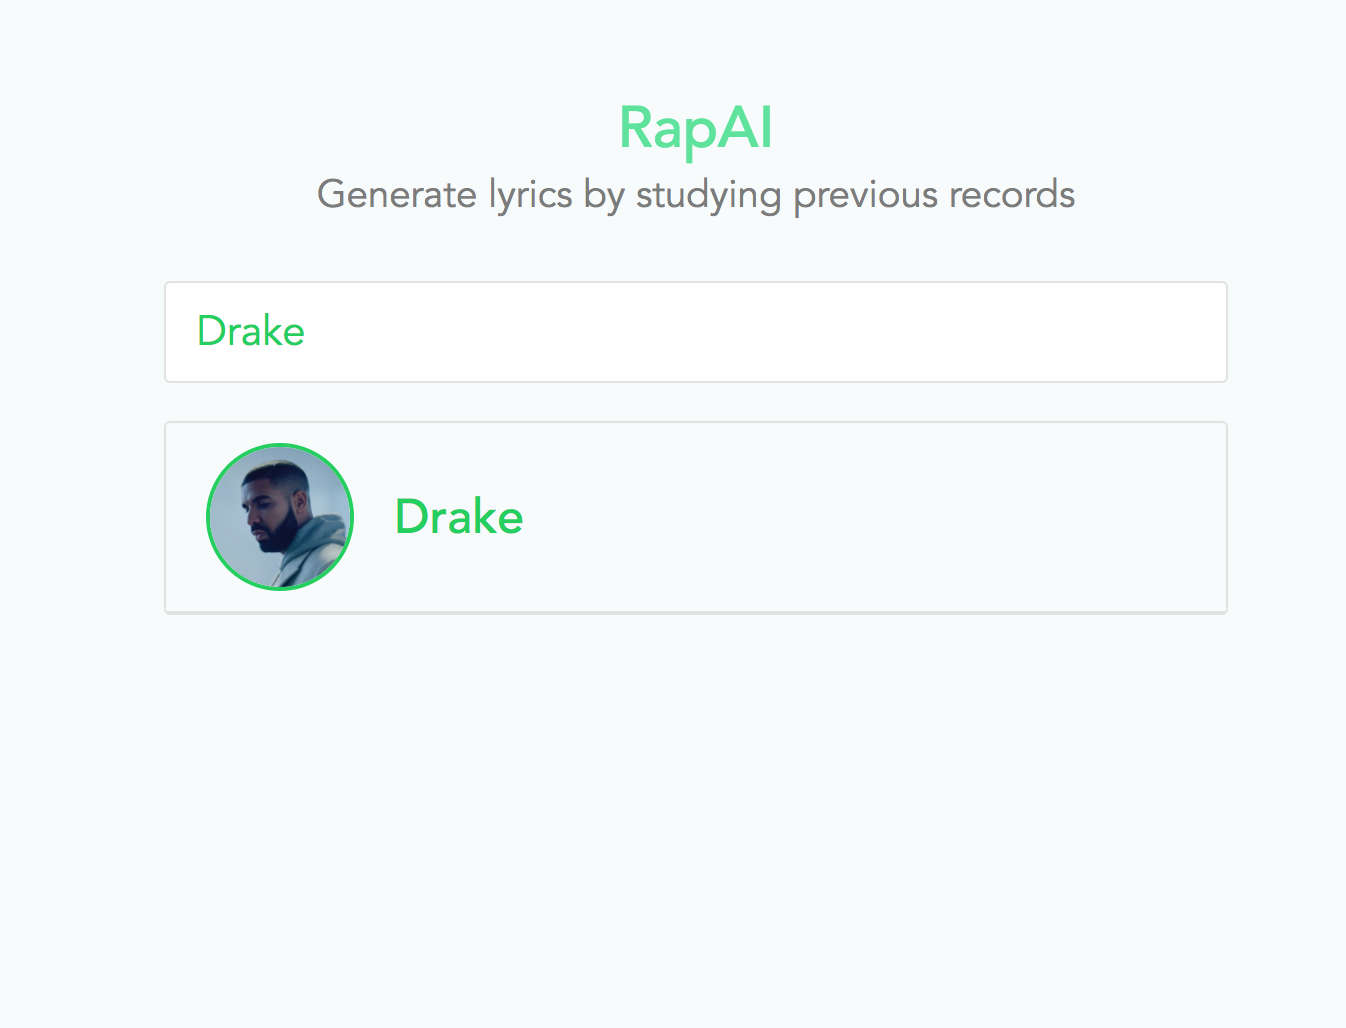Viewport: 1346px width, 1028px height.
Task: Click the green circular profile picture
Action: [280, 517]
